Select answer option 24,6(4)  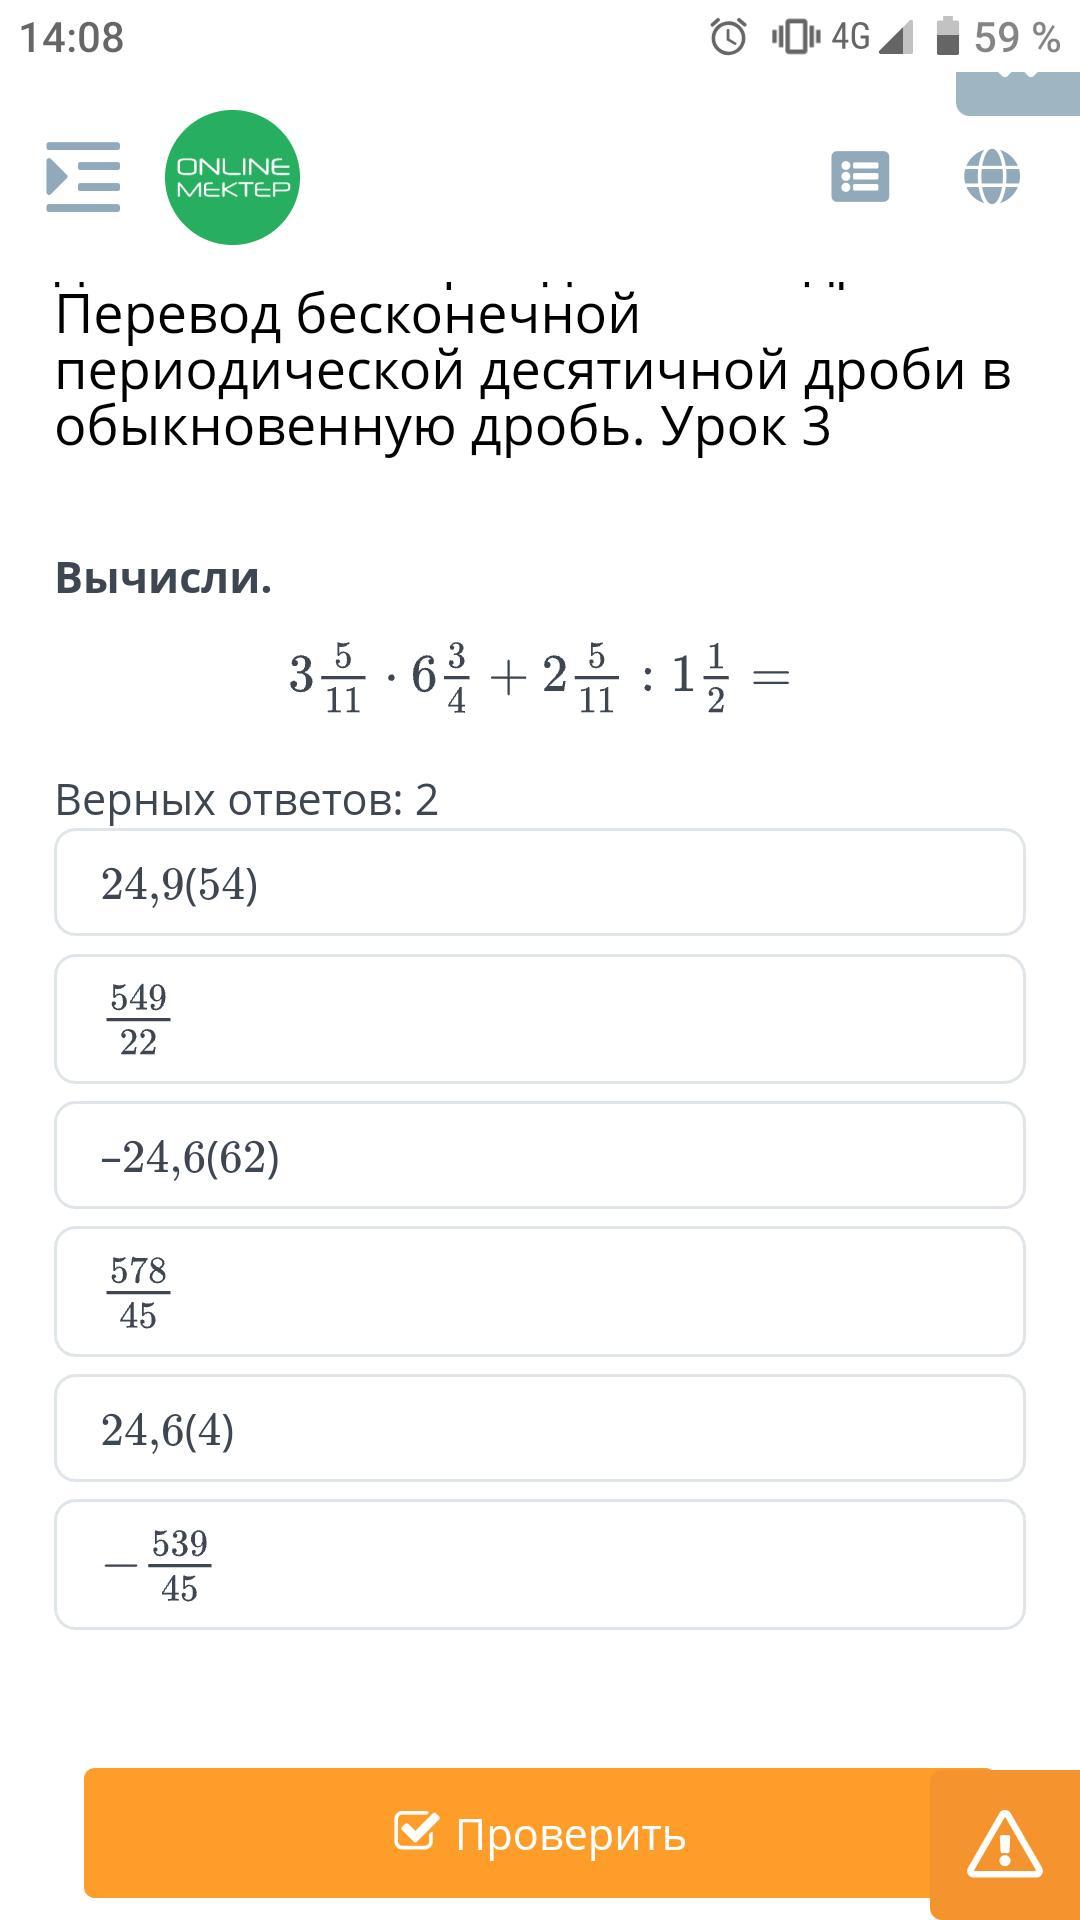[540, 1429]
